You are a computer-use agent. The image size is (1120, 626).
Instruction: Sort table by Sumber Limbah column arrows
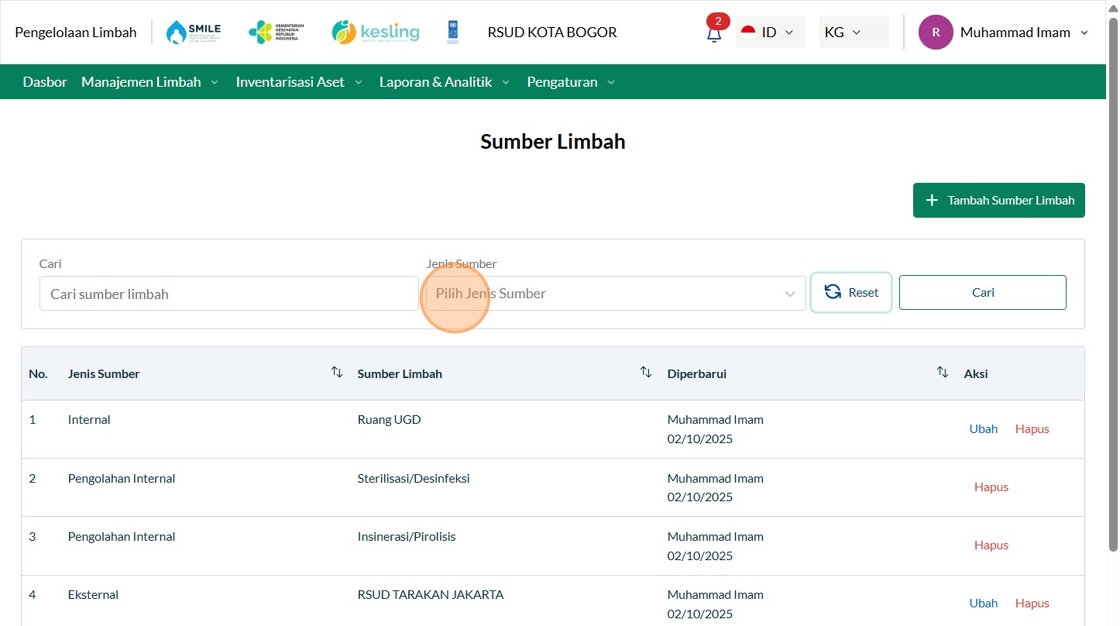(646, 372)
